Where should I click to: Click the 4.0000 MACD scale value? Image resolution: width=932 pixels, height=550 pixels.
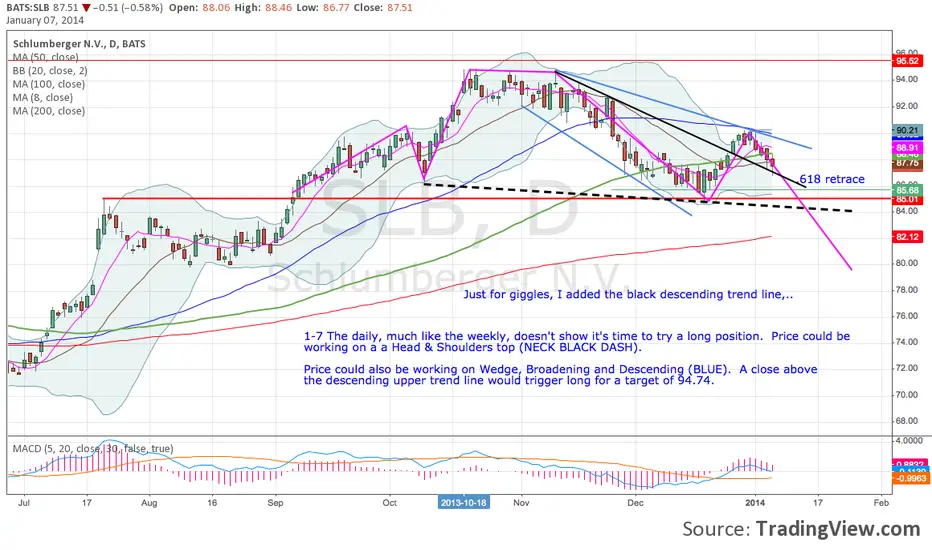[909, 441]
